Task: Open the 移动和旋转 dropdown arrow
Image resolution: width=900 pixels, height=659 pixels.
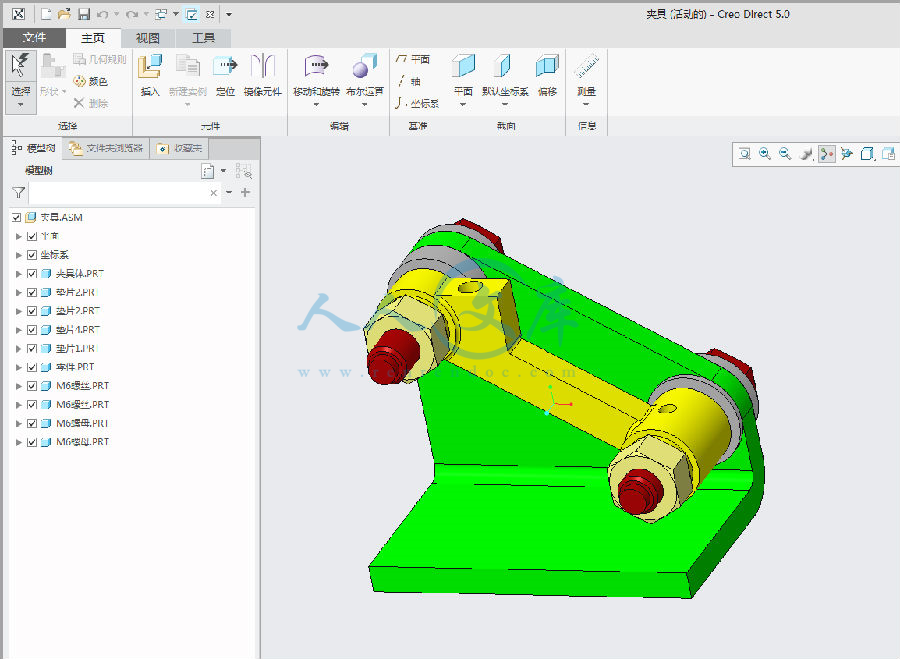Action: [316, 104]
